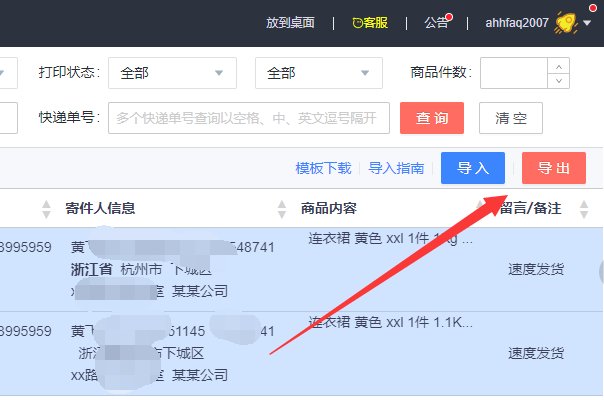Viewport: 604px width, 400px height.
Task: Expand the account dropdown arrow
Action: click(x=587, y=23)
